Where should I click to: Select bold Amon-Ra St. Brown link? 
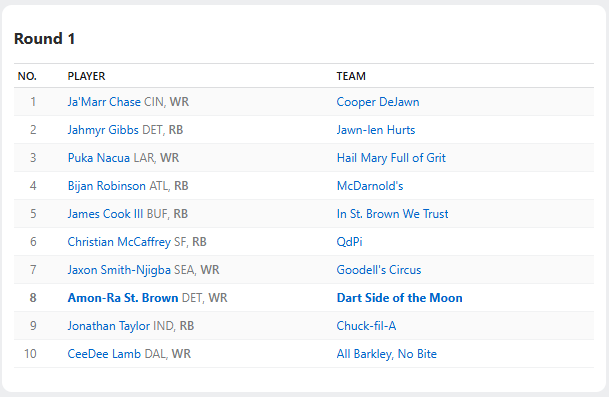[x=123, y=298]
